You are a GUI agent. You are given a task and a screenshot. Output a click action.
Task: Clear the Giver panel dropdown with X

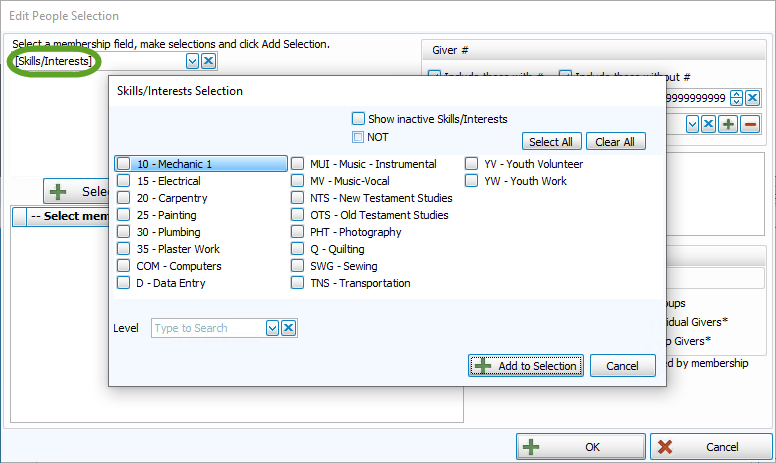pos(707,124)
